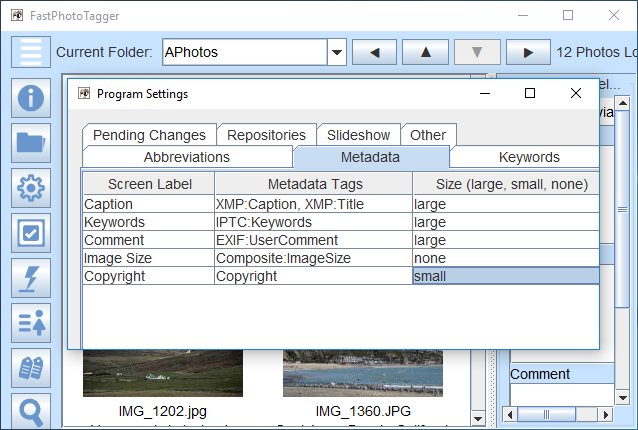638x430 pixels.
Task: Open the folder icon in sidebar
Action: (31, 143)
